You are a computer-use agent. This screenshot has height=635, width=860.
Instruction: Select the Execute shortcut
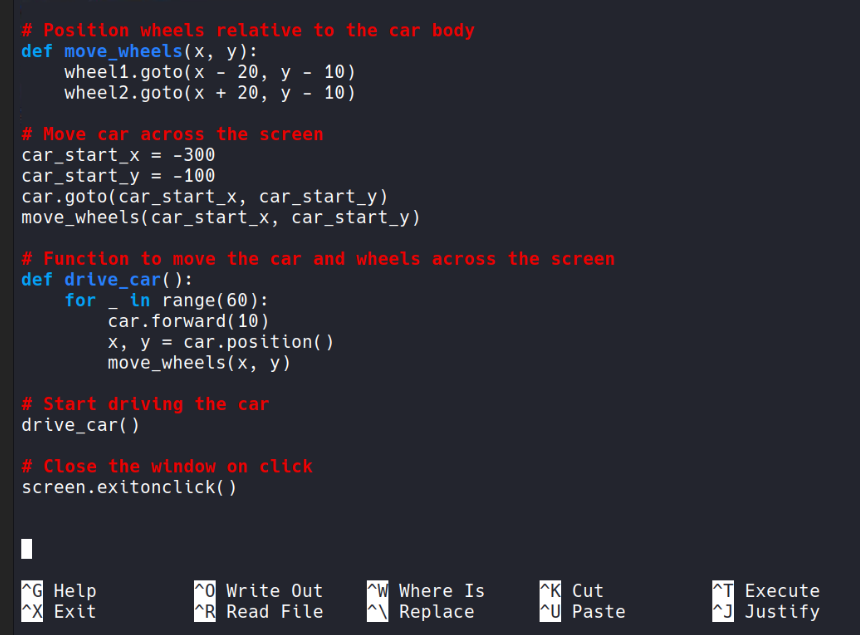[767, 591]
